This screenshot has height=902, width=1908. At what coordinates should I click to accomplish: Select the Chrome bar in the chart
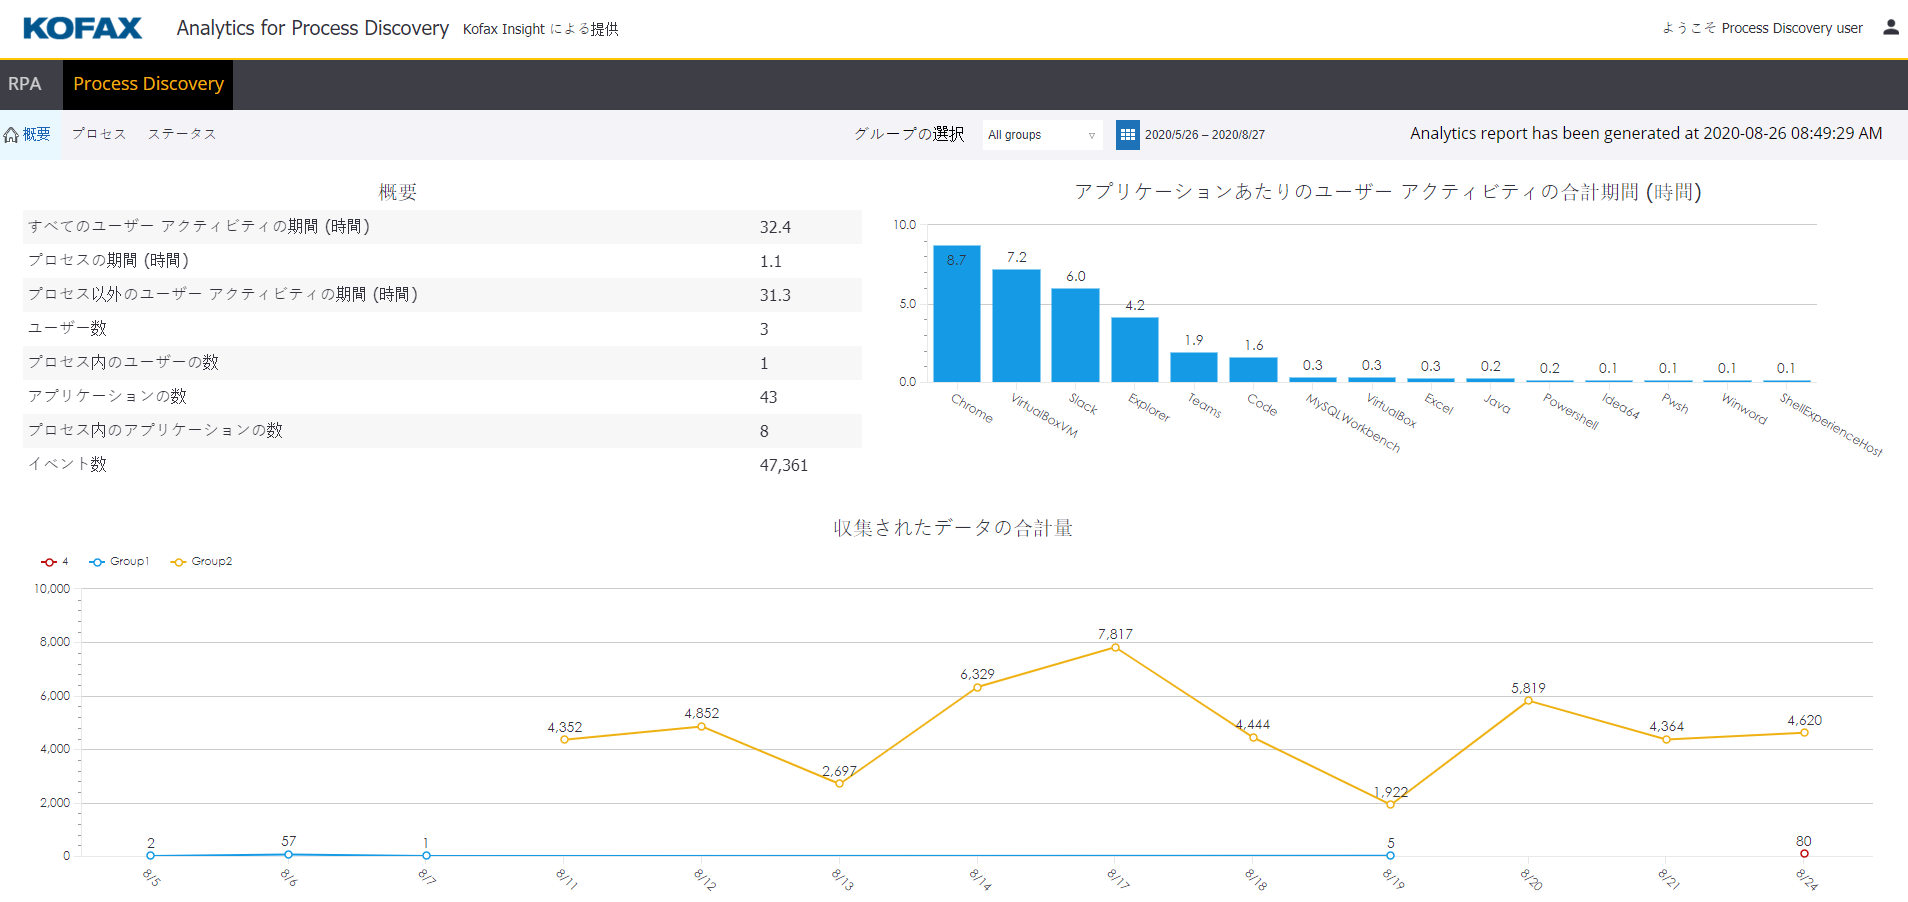coord(955,313)
